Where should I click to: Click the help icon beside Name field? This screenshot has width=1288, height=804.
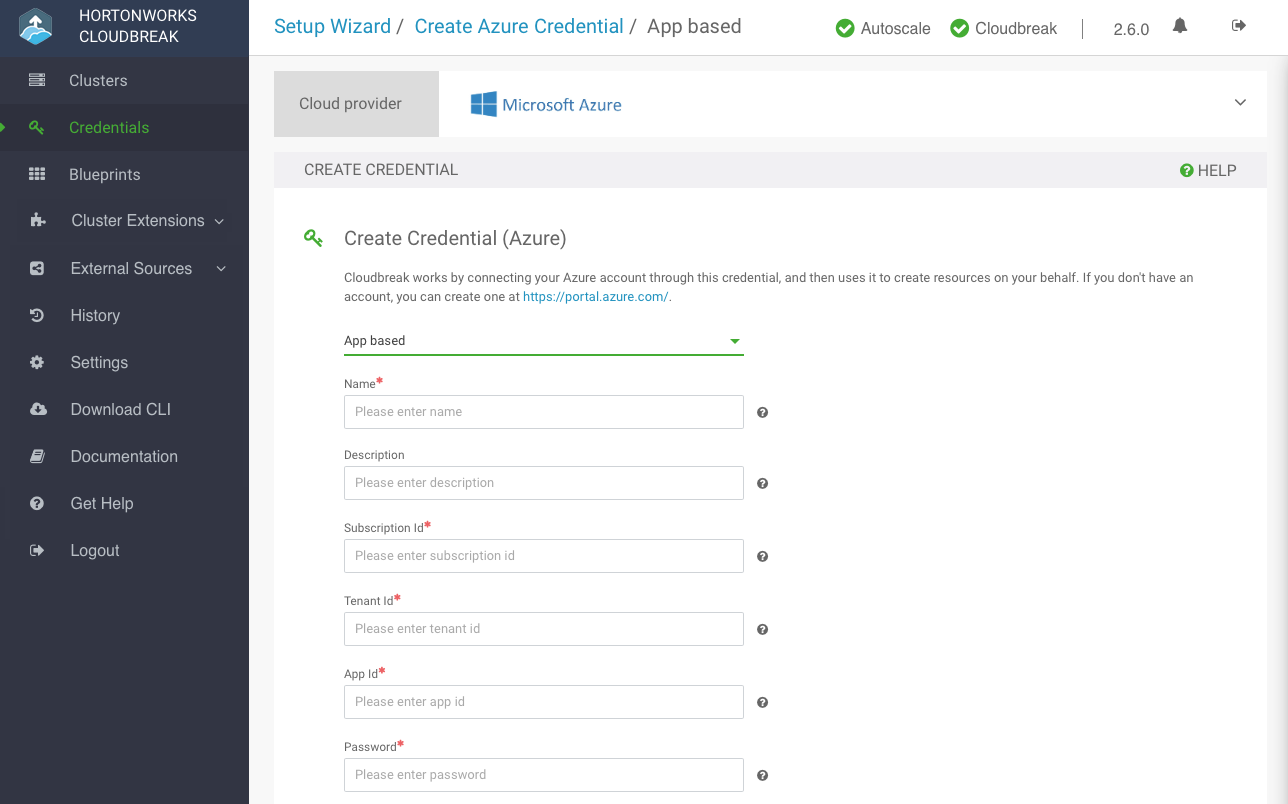pos(762,412)
